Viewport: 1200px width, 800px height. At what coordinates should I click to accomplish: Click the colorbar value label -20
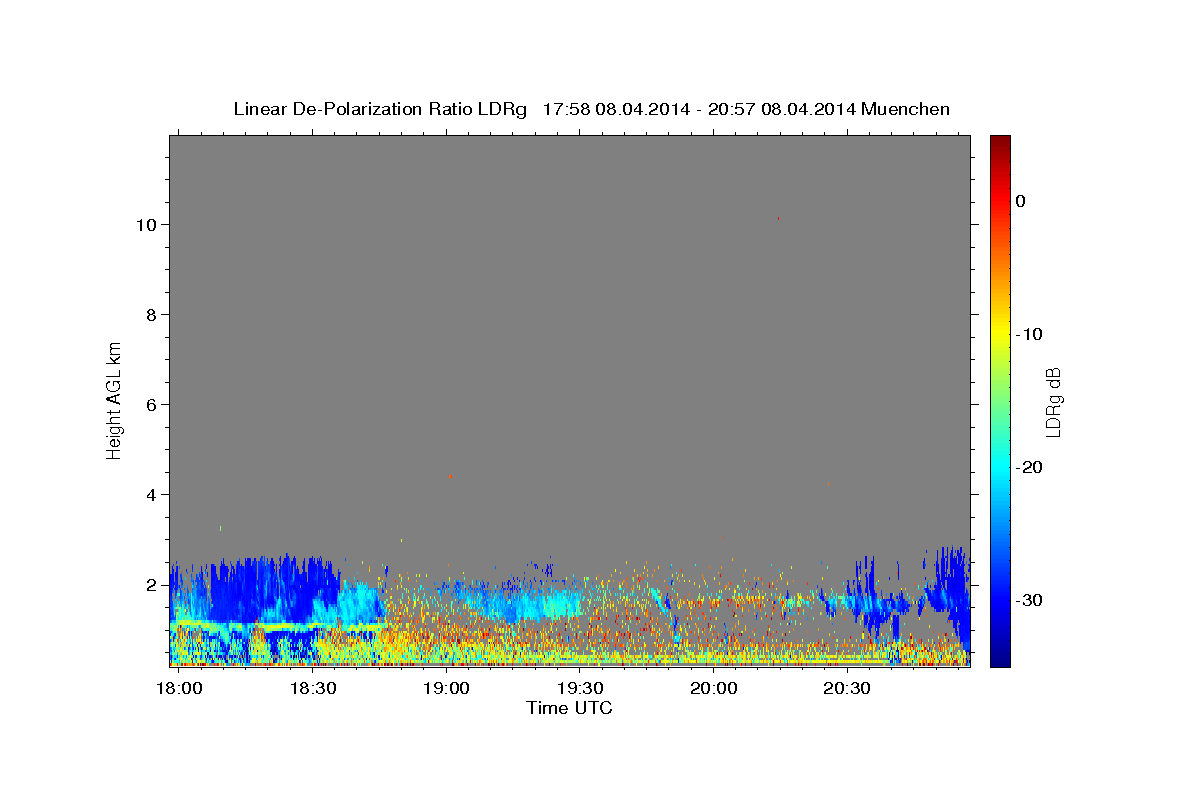tap(1027, 467)
